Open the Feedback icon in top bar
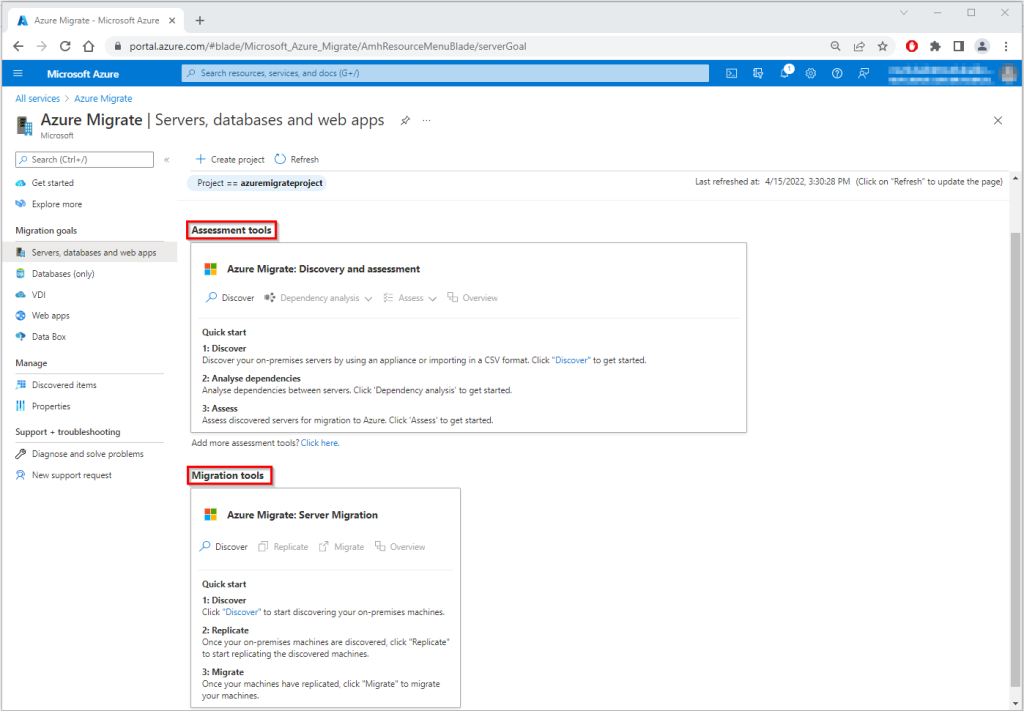 pyautogui.click(x=863, y=74)
